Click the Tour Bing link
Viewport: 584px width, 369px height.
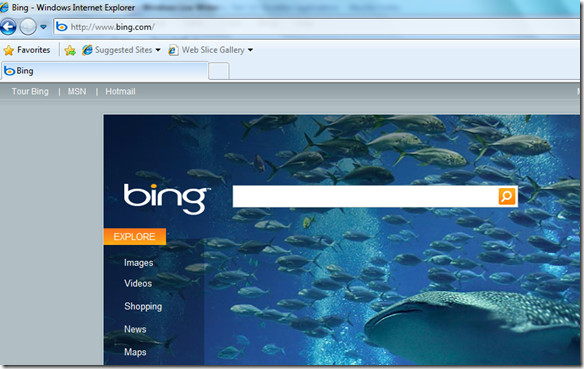(30, 92)
